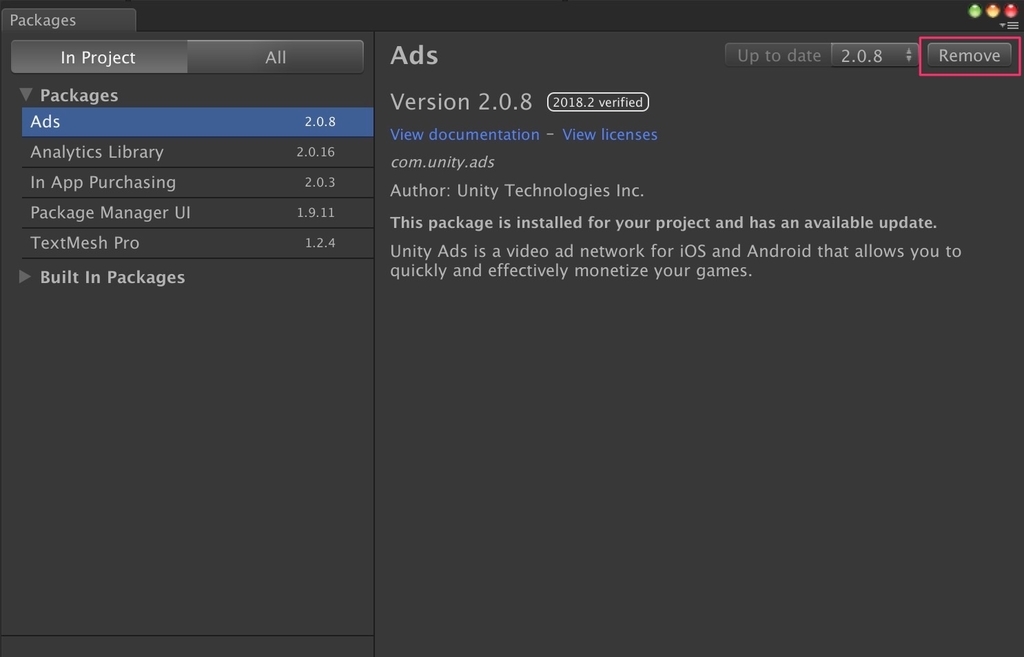1024x657 pixels.
Task: Open the panel options menu icon
Action: 1010,25
